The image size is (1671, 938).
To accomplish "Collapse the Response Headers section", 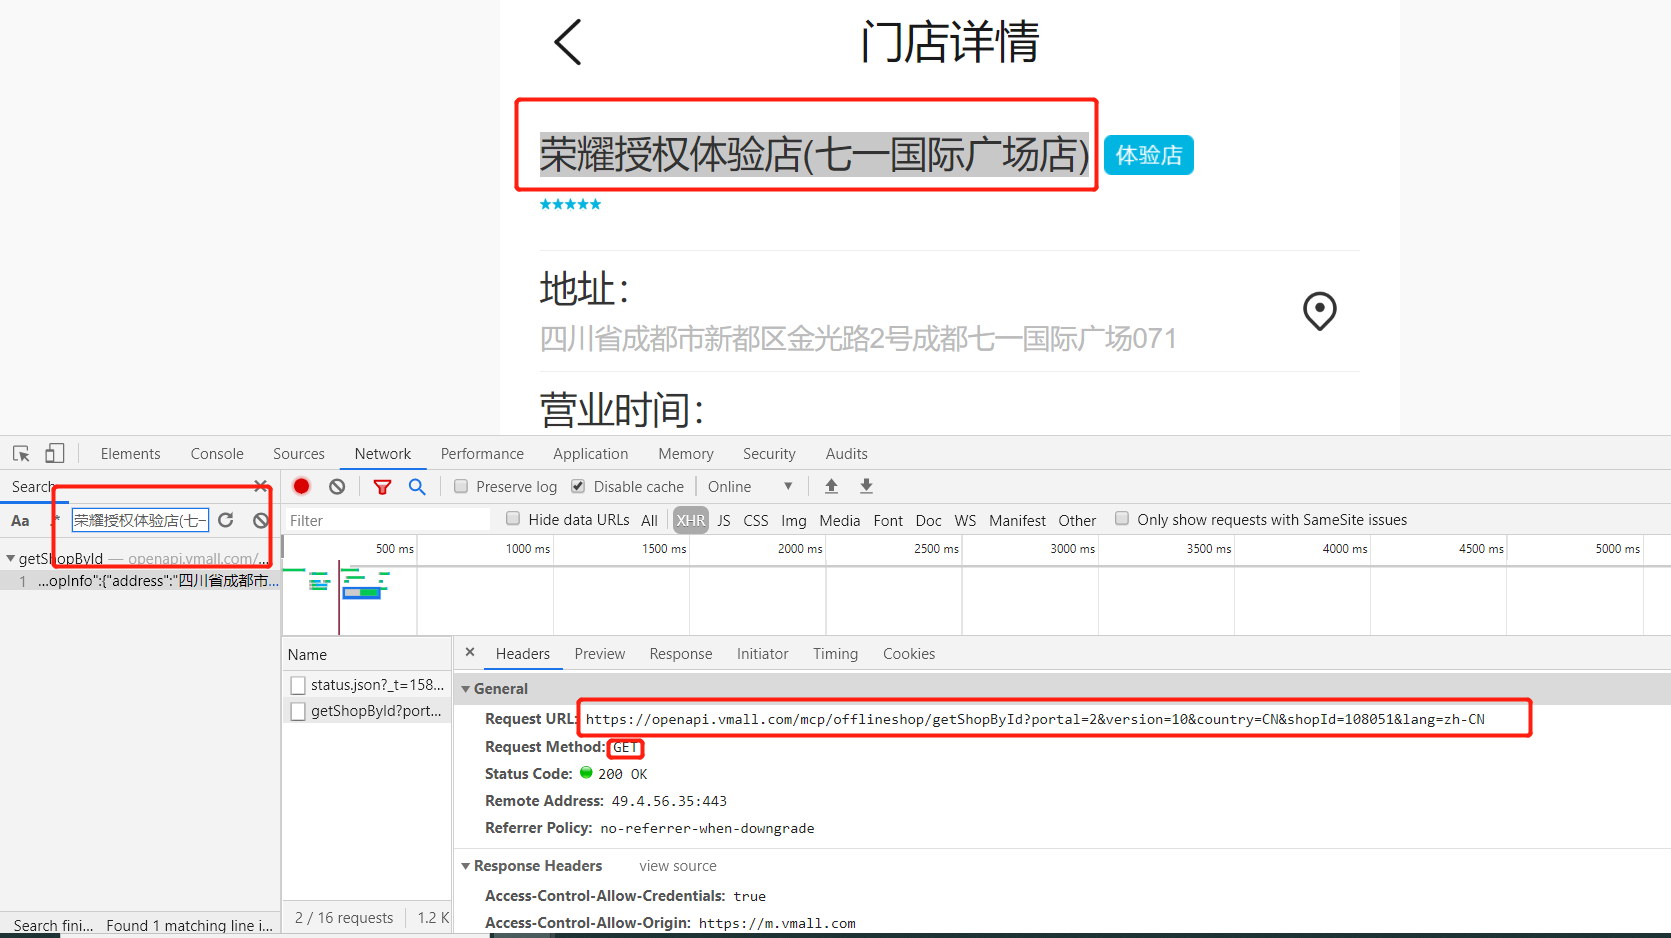I will tap(465, 866).
